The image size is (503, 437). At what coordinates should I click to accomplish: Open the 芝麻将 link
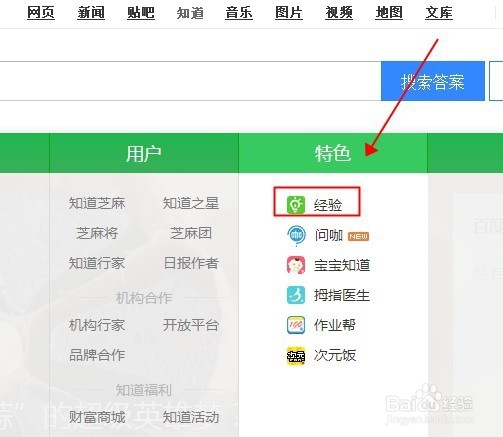[97, 233]
